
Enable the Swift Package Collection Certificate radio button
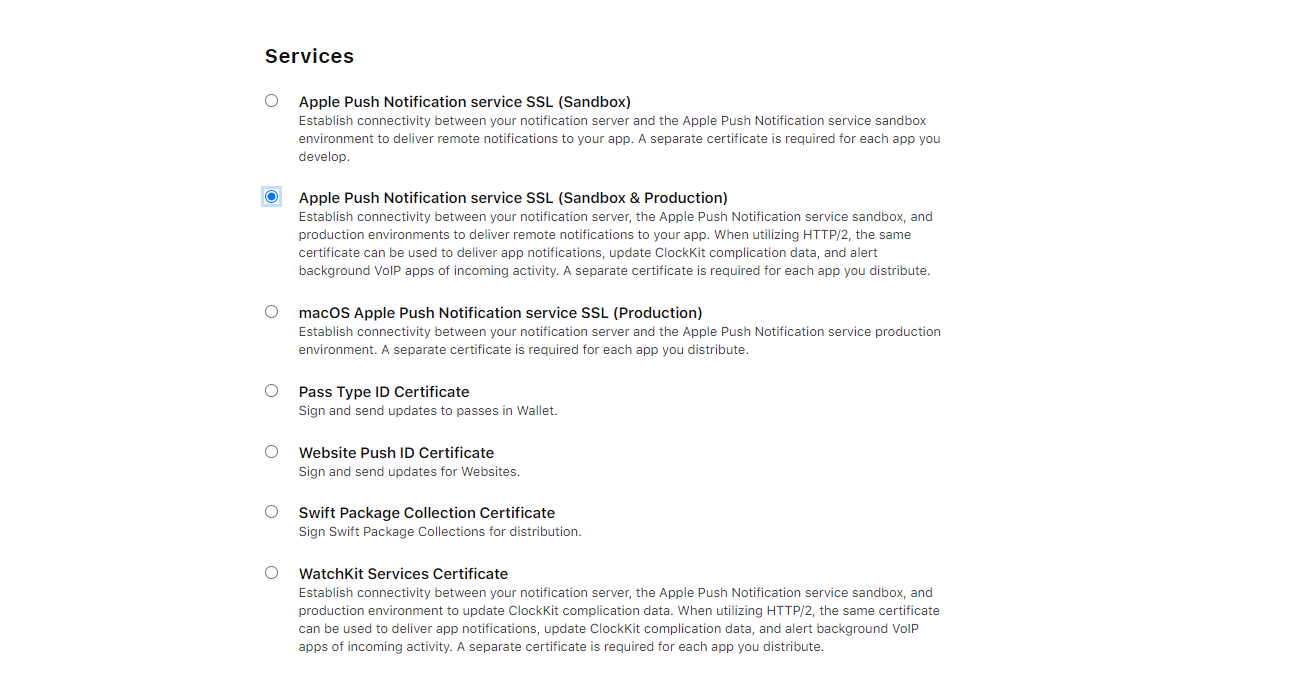(271, 511)
